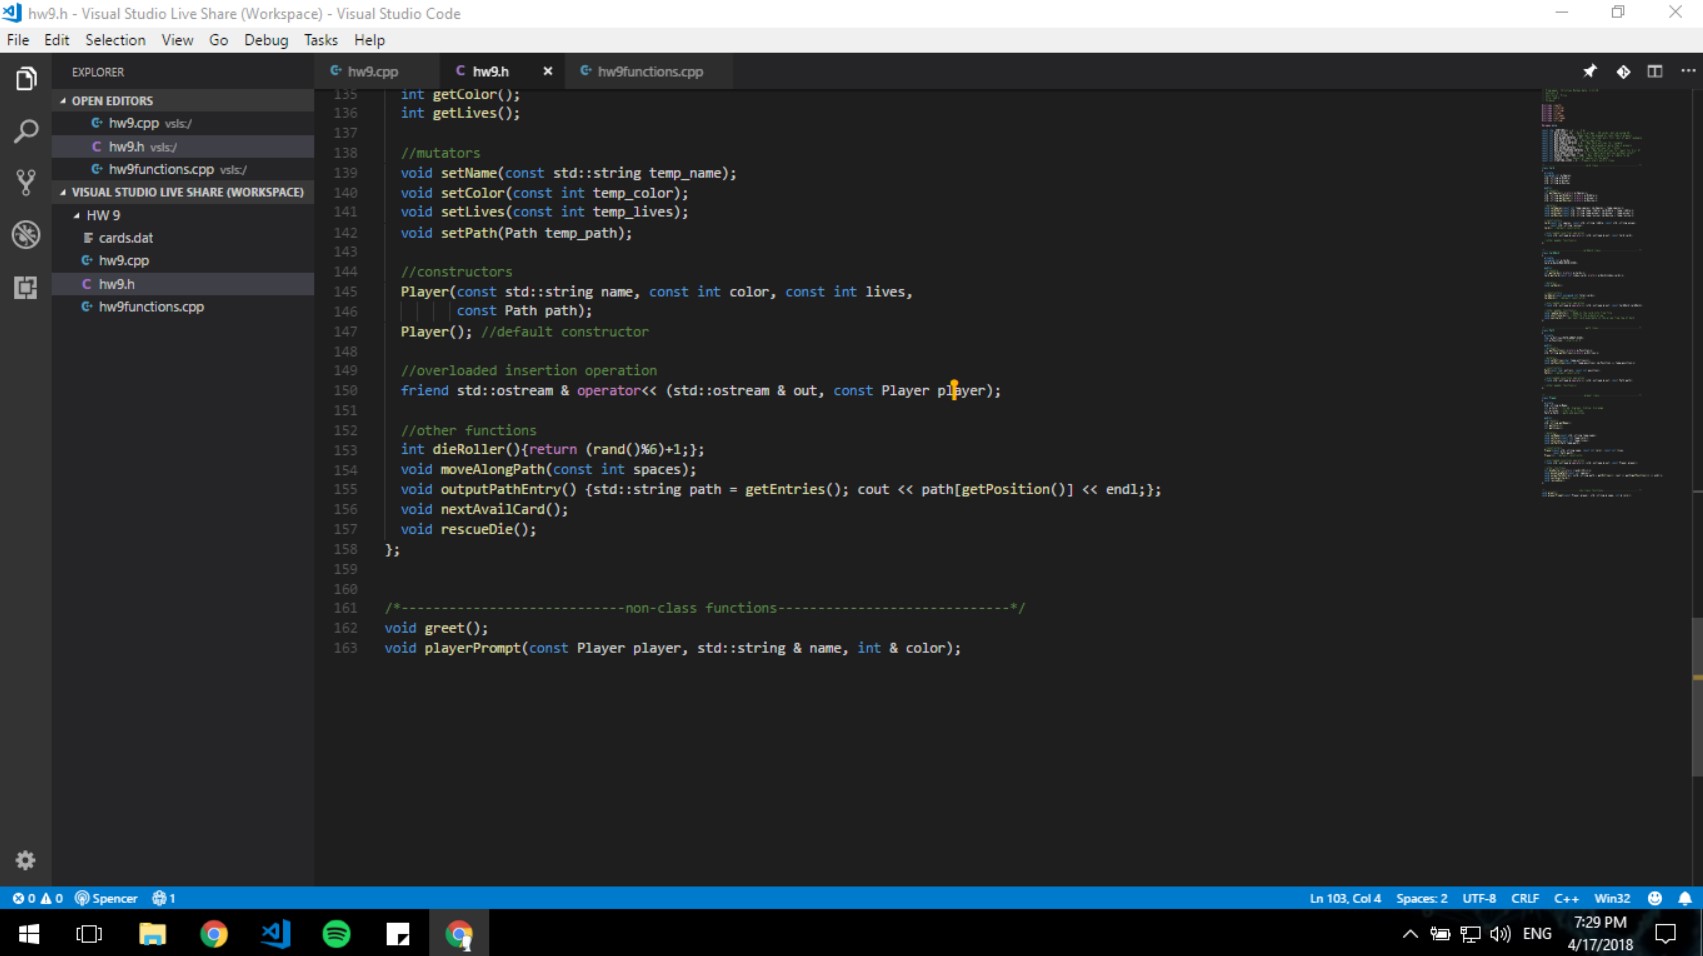Split the editor using the split icon

coord(1655,71)
